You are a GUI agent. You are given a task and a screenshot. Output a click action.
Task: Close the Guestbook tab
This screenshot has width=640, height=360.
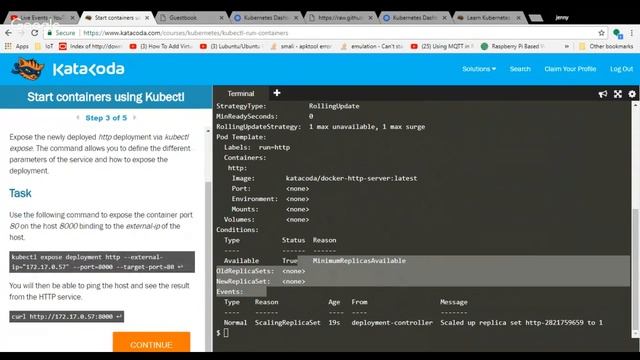click(x=221, y=18)
